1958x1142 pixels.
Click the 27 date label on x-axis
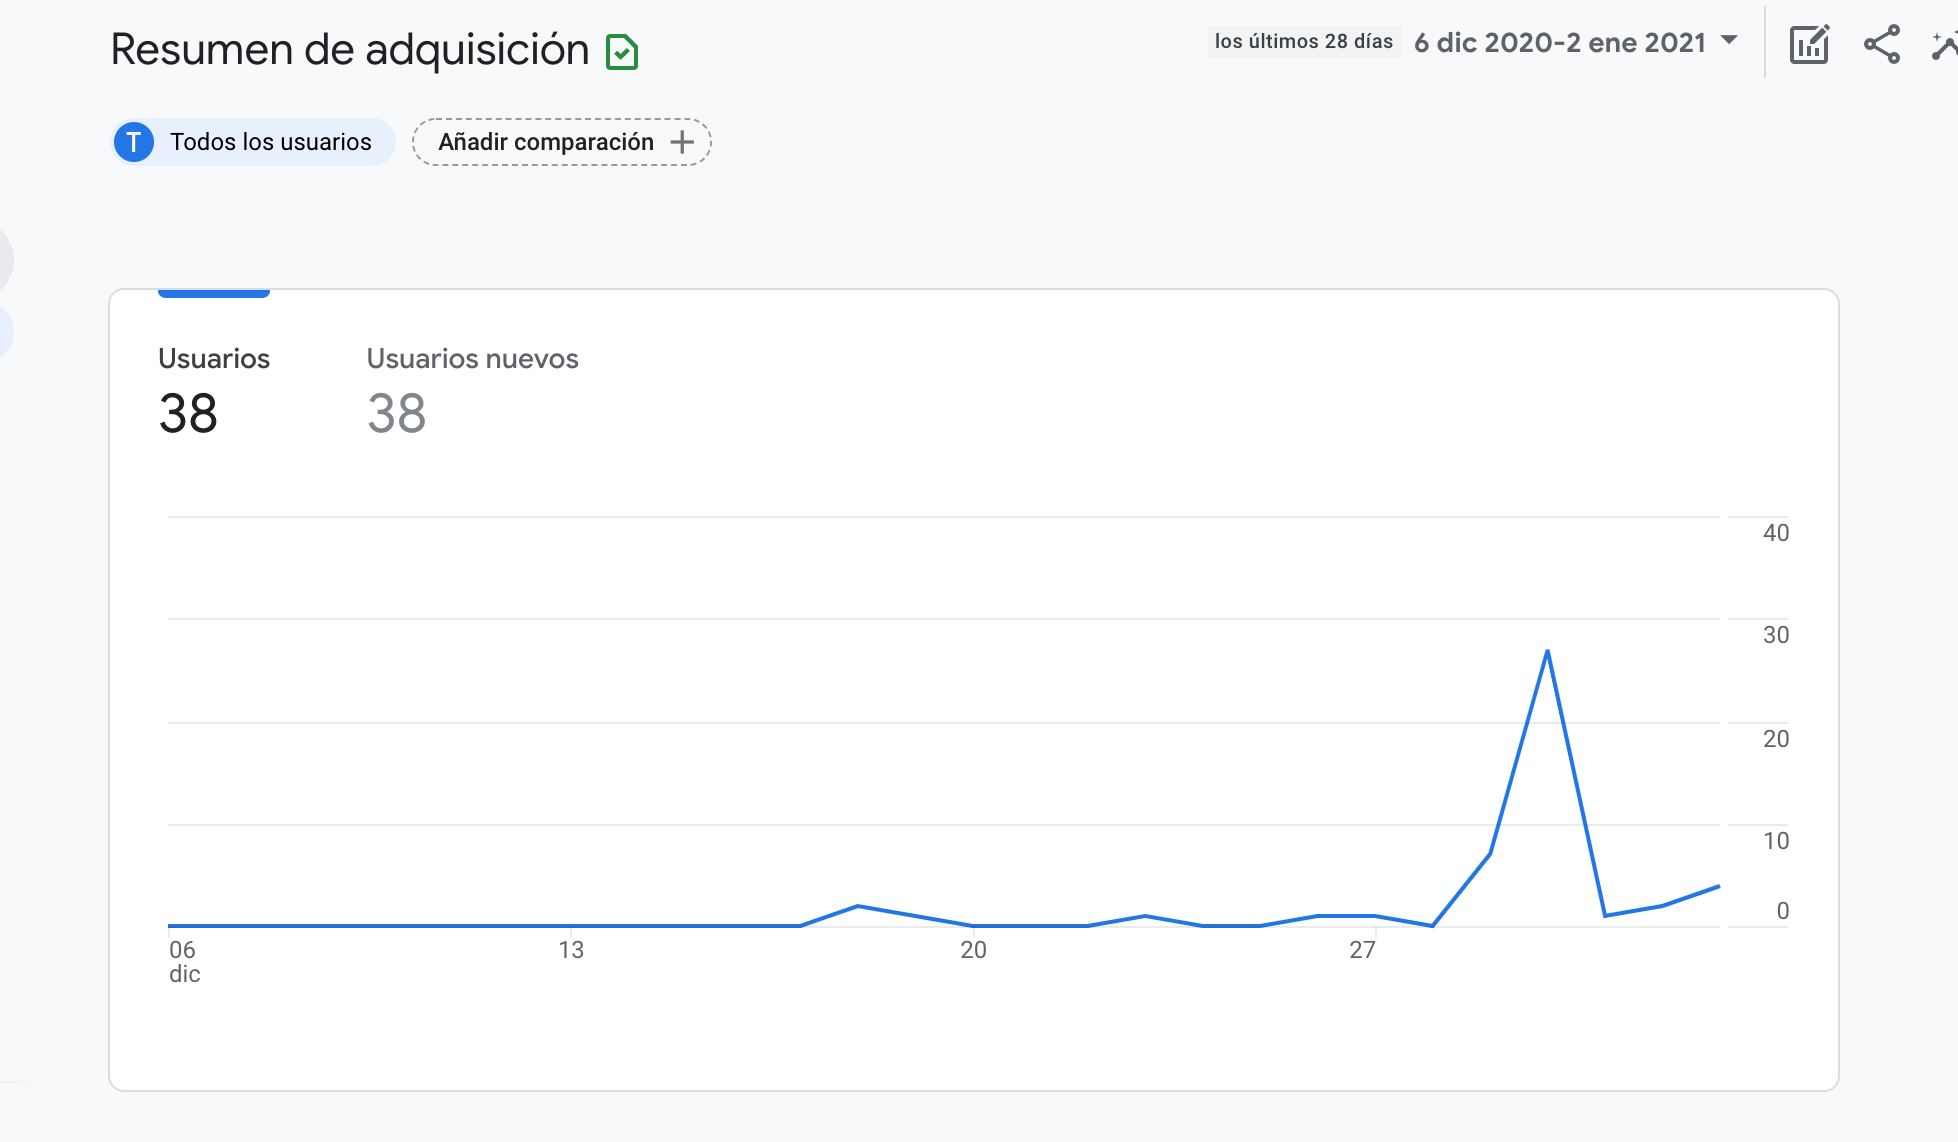tap(1362, 950)
